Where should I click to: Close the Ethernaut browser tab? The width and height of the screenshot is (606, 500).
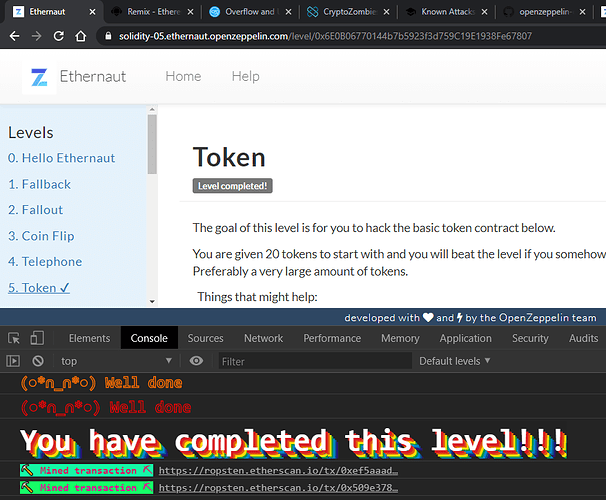tap(92, 12)
